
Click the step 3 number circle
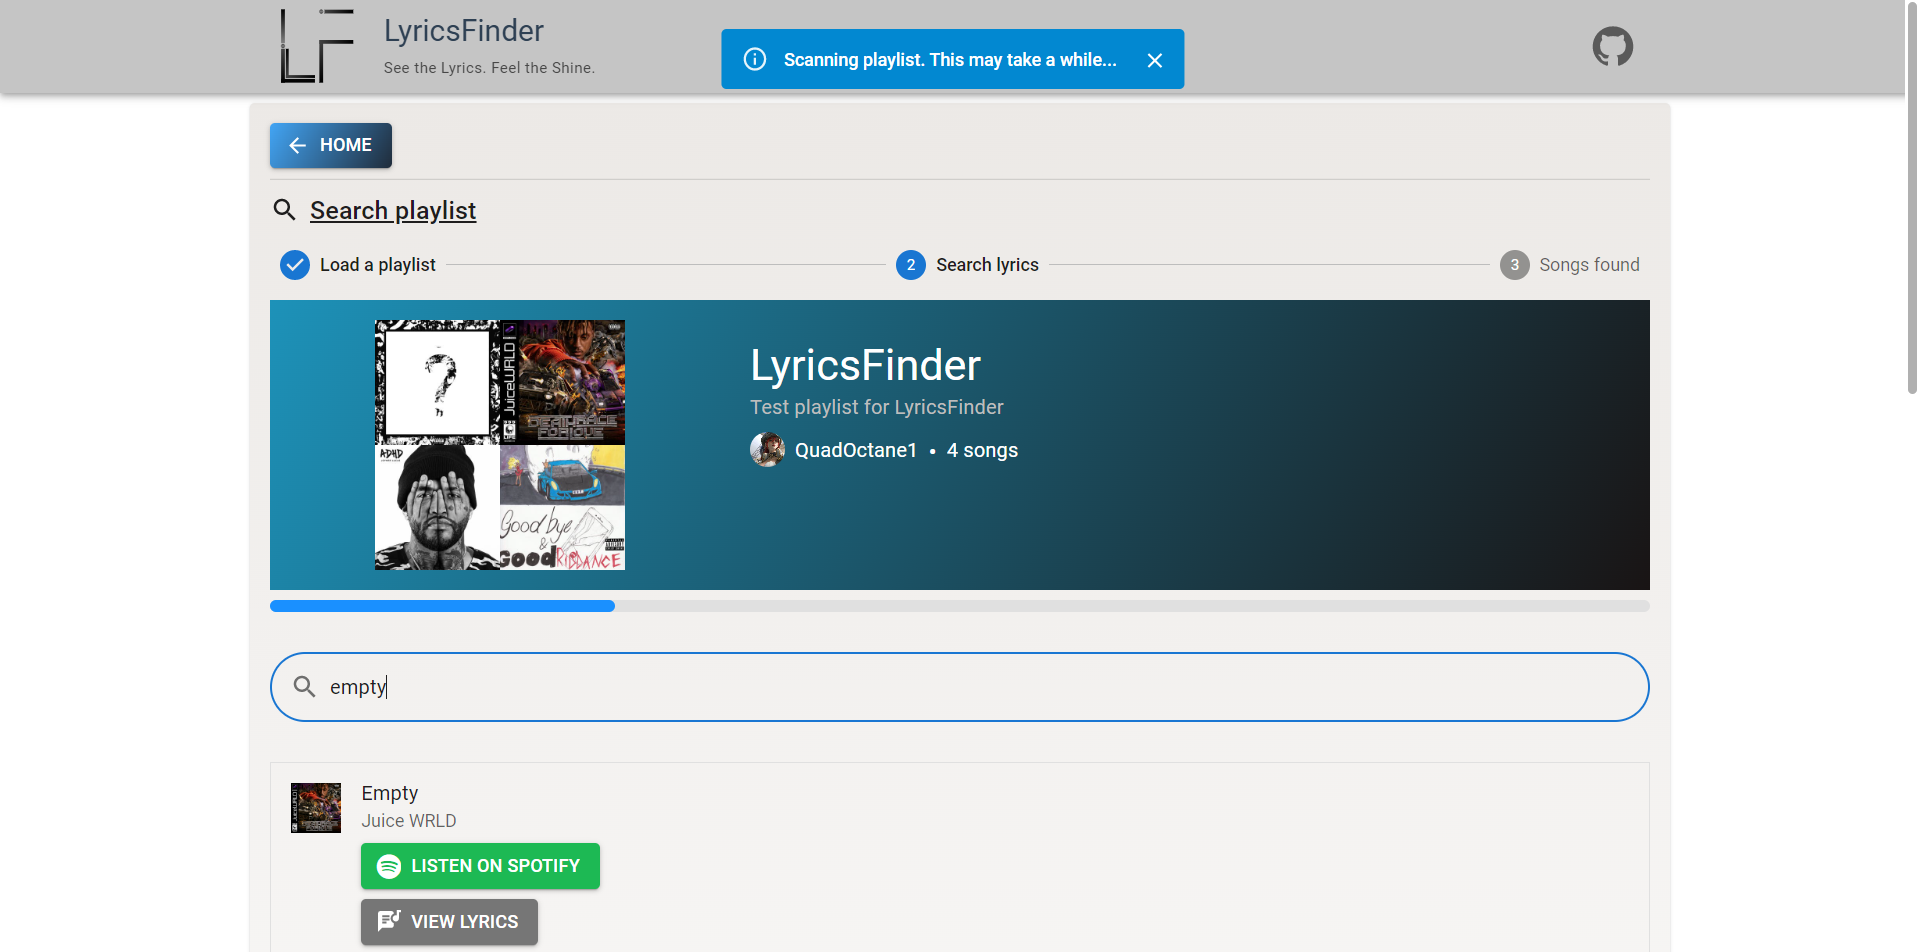[x=1514, y=265]
